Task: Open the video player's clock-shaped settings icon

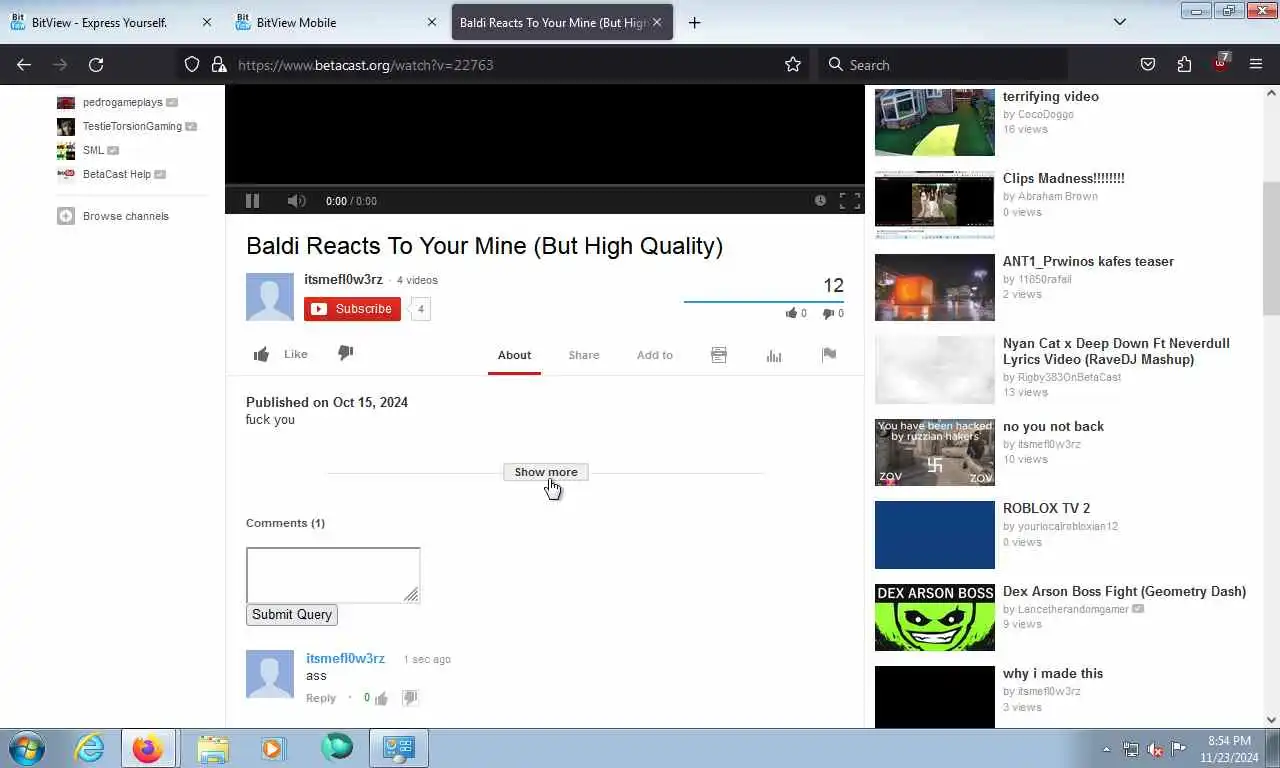Action: [x=820, y=201]
